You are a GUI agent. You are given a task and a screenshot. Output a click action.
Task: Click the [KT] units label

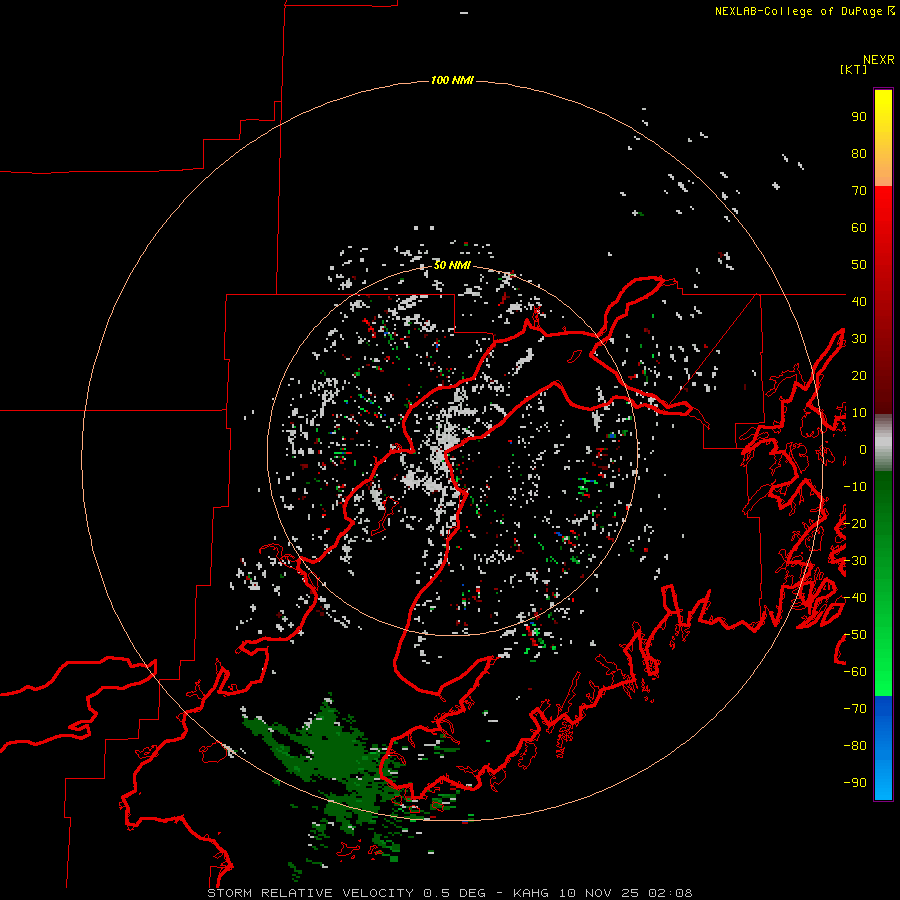pos(854,69)
